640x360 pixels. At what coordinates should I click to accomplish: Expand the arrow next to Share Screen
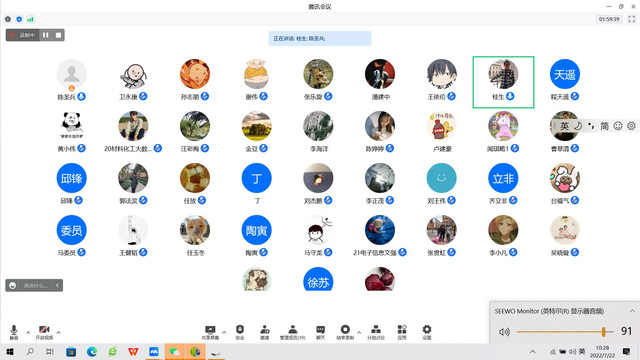(x=224, y=332)
